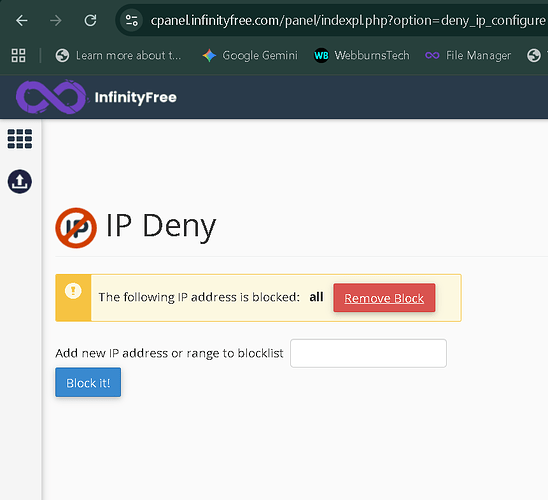Open the Chrome apps grid shortcut
The image size is (548, 500).
(19, 56)
